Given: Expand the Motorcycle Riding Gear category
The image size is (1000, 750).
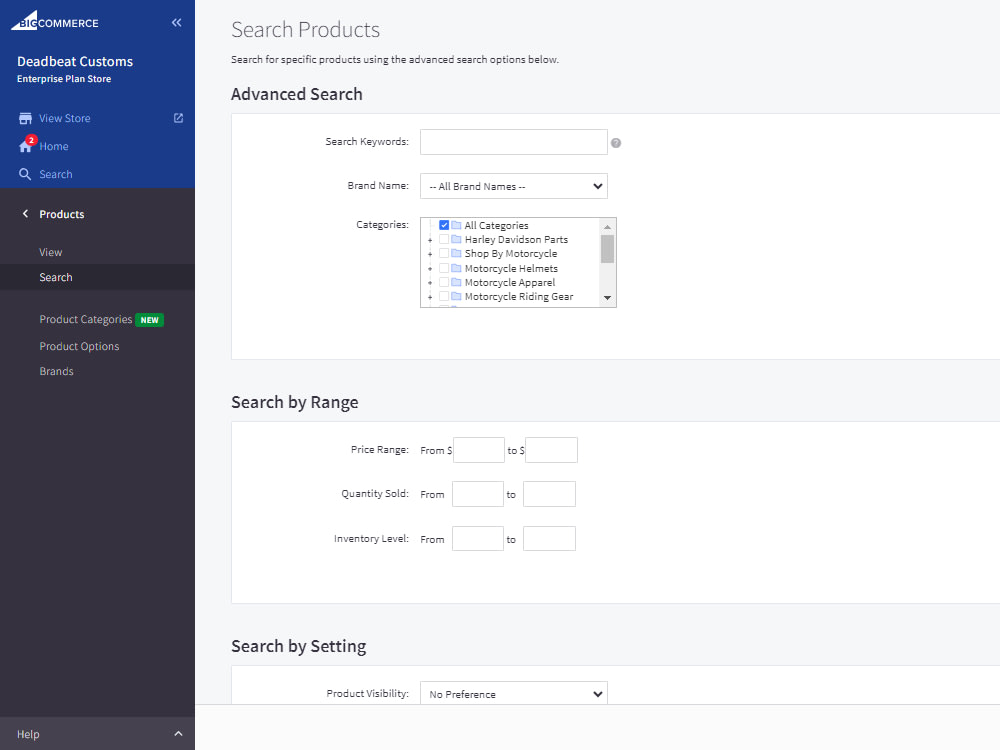Looking at the screenshot, I should pyautogui.click(x=430, y=297).
